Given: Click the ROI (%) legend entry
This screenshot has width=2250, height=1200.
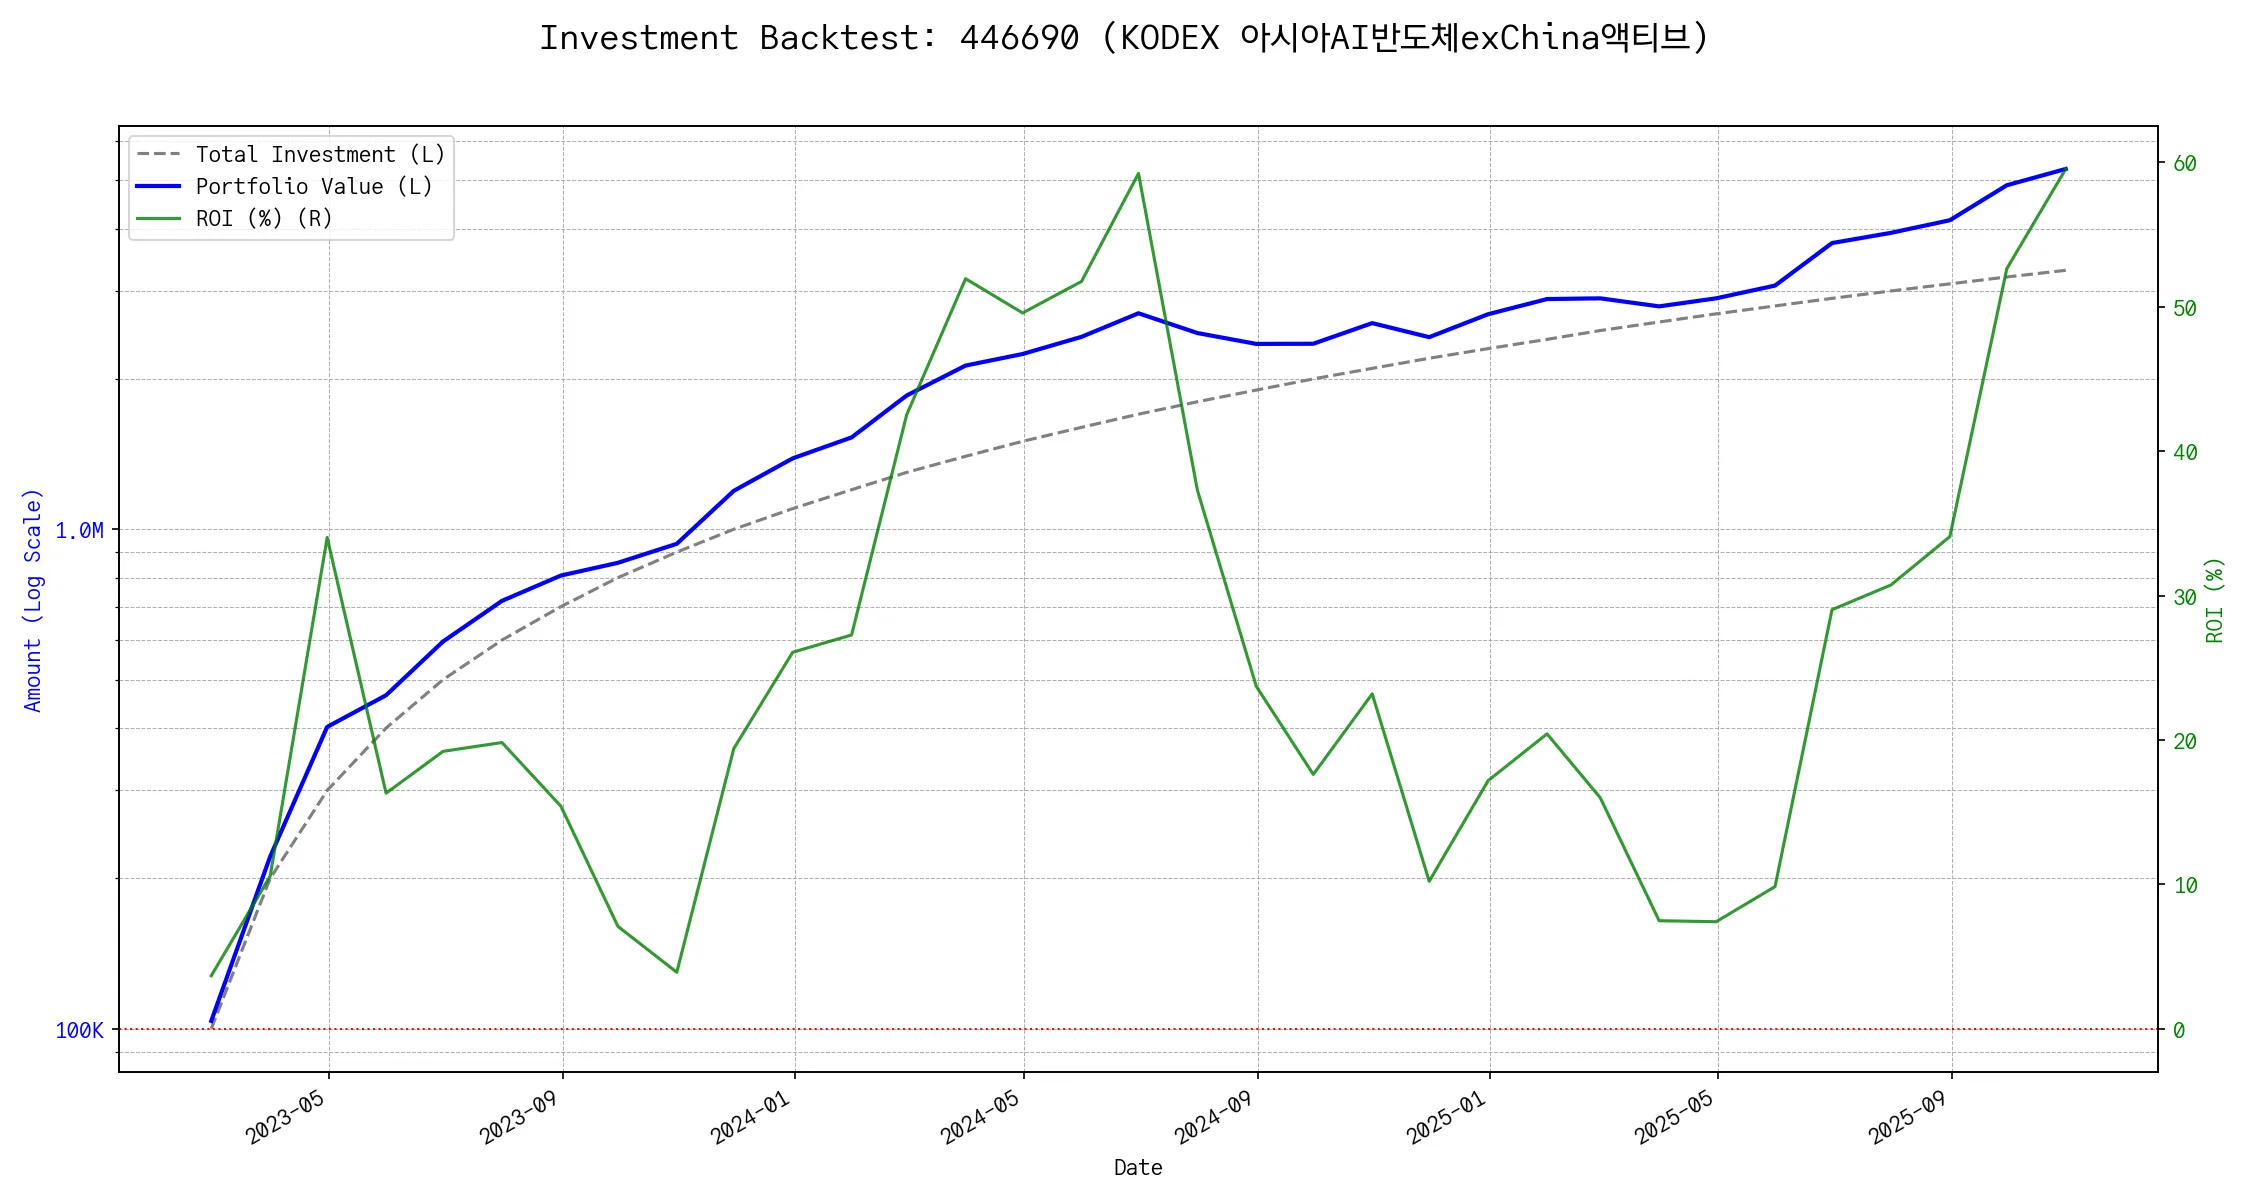Looking at the screenshot, I should point(264,219).
